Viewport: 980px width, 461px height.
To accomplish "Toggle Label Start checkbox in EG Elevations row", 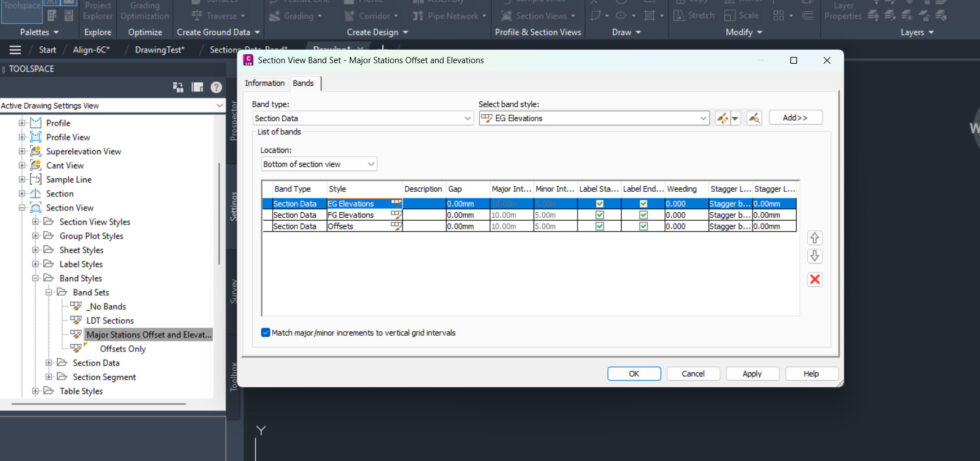I will [x=599, y=204].
